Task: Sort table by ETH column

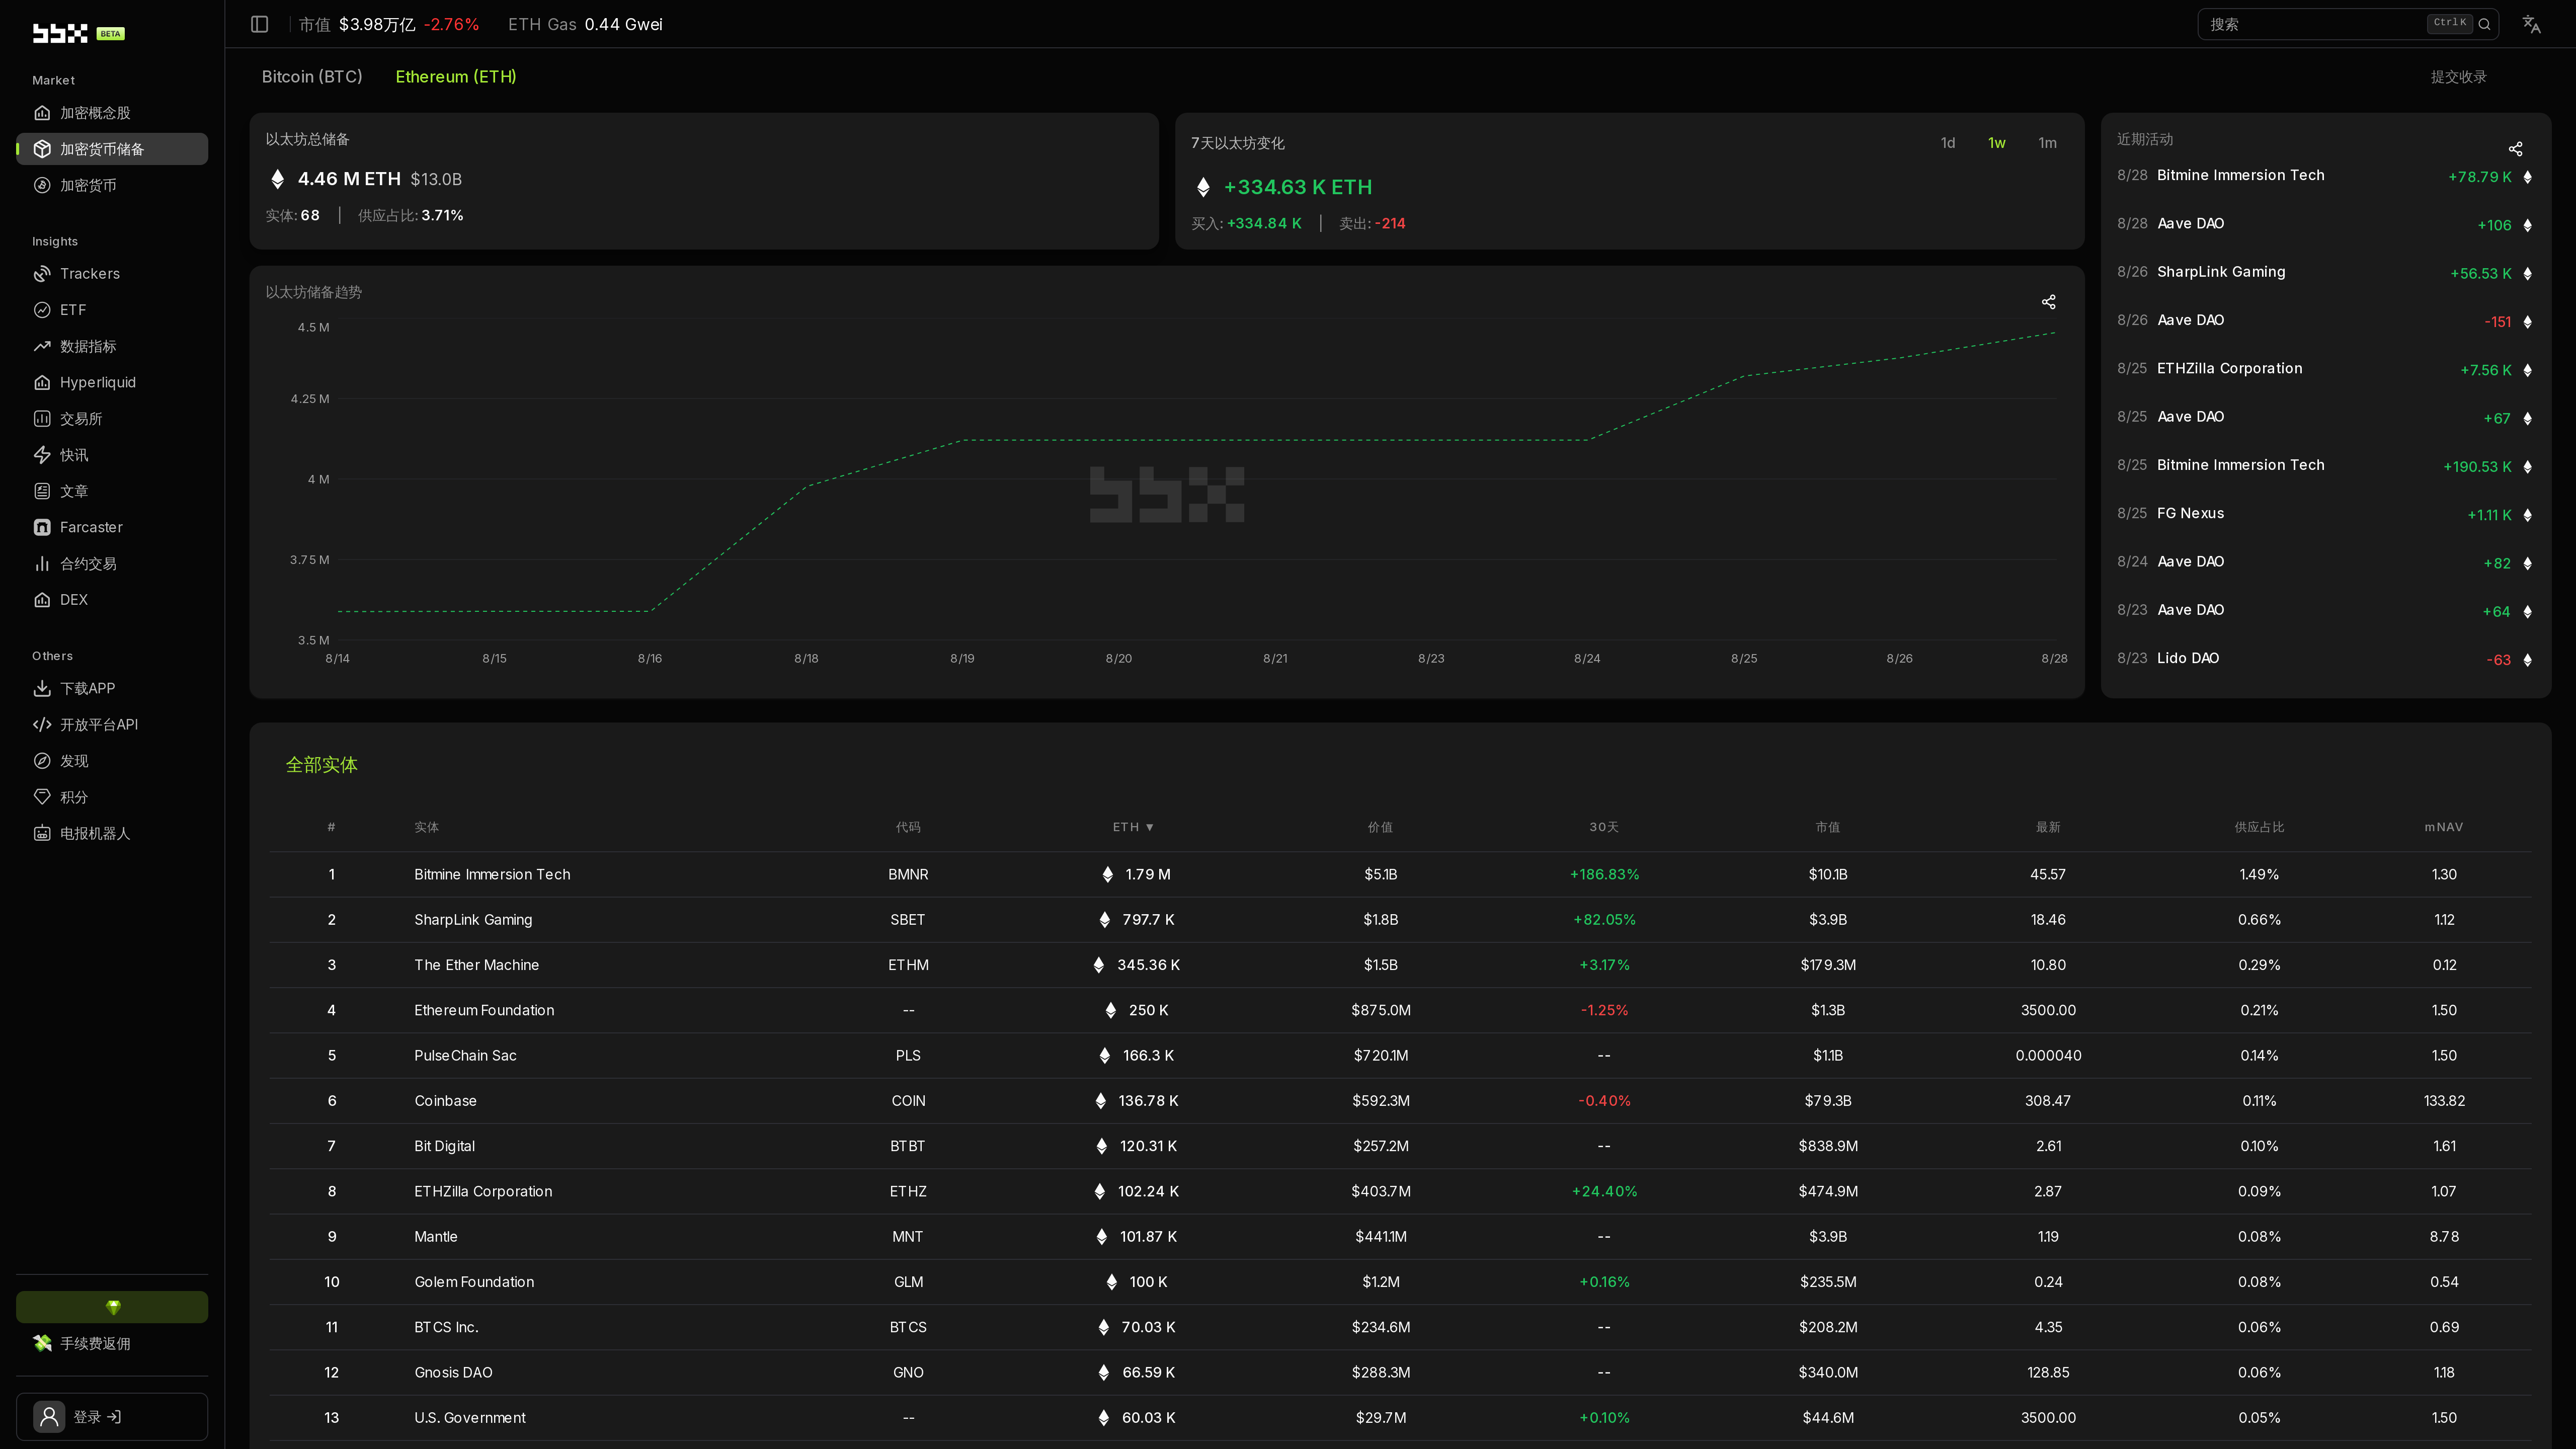Action: click(1133, 827)
